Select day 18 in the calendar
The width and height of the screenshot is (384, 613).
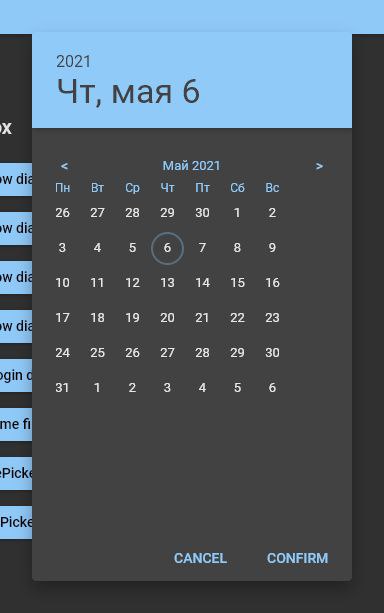click(x=97, y=318)
